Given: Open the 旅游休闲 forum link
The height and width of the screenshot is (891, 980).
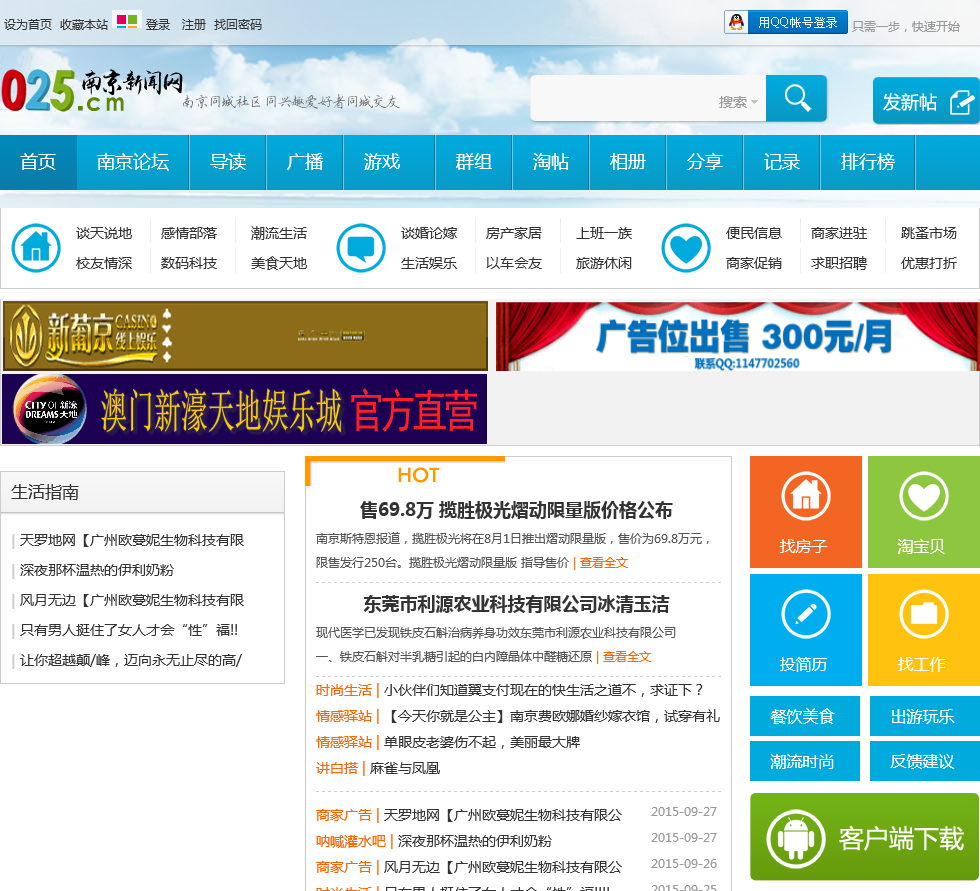Looking at the screenshot, I should pyautogui.click(x=604, y=263).
